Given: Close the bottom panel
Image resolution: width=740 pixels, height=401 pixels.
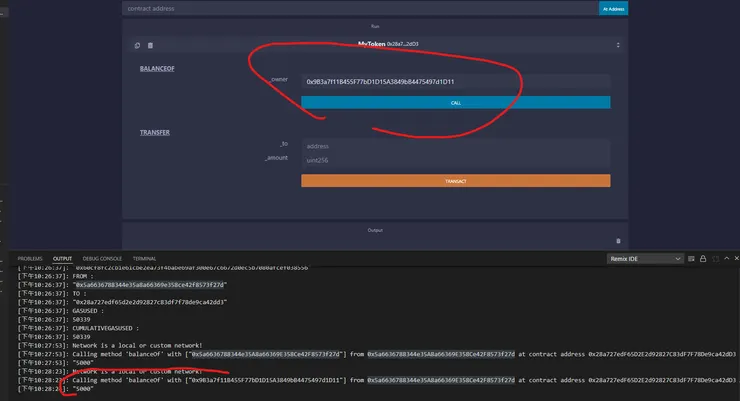Looking at the screenshot, I should tap(736, 258).
